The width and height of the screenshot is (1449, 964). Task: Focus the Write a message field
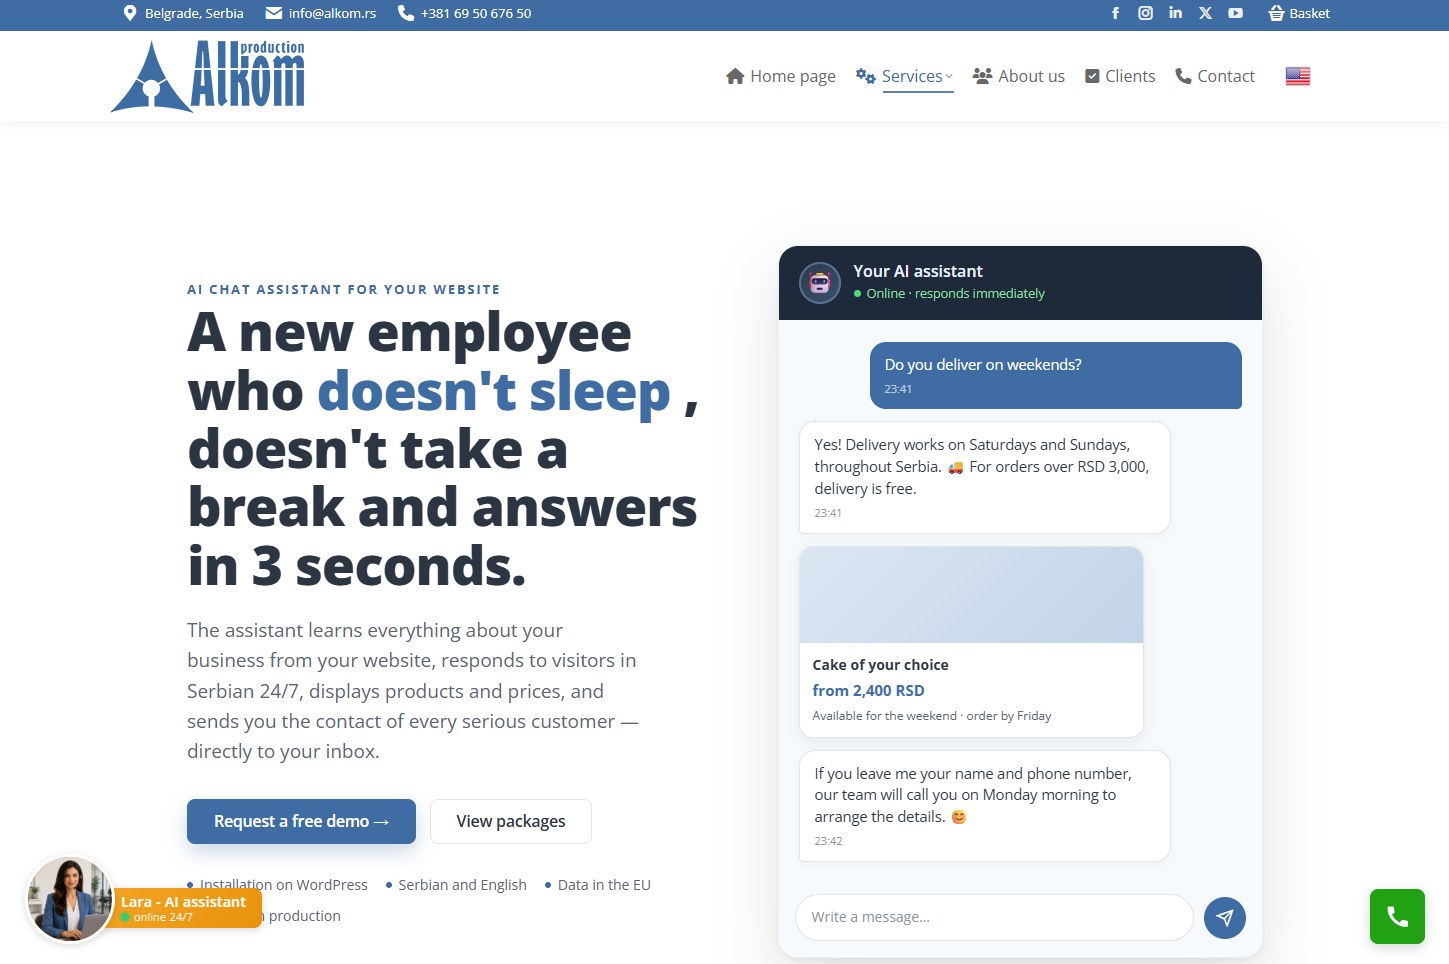[994, 917]
